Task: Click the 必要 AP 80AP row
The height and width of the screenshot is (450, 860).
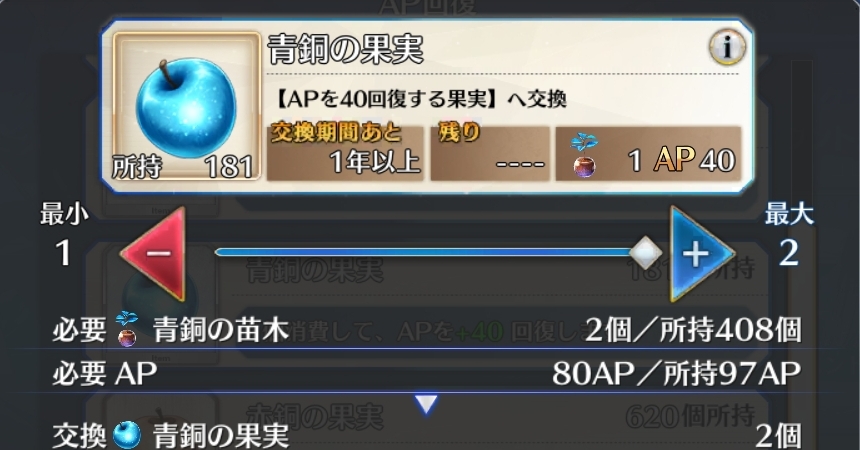Action: point(427,373)
